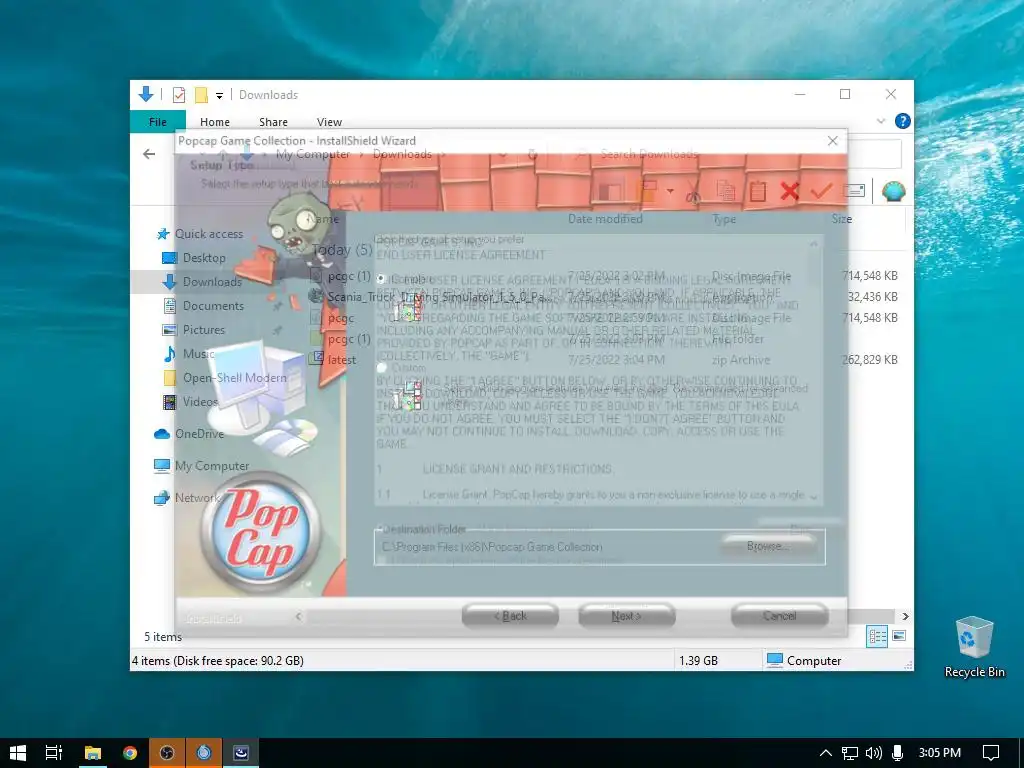The height and width of the screenshot is (768, 1024).
Task: Click the red X Delete toolbar icon
Action: [x=790, y=191]
